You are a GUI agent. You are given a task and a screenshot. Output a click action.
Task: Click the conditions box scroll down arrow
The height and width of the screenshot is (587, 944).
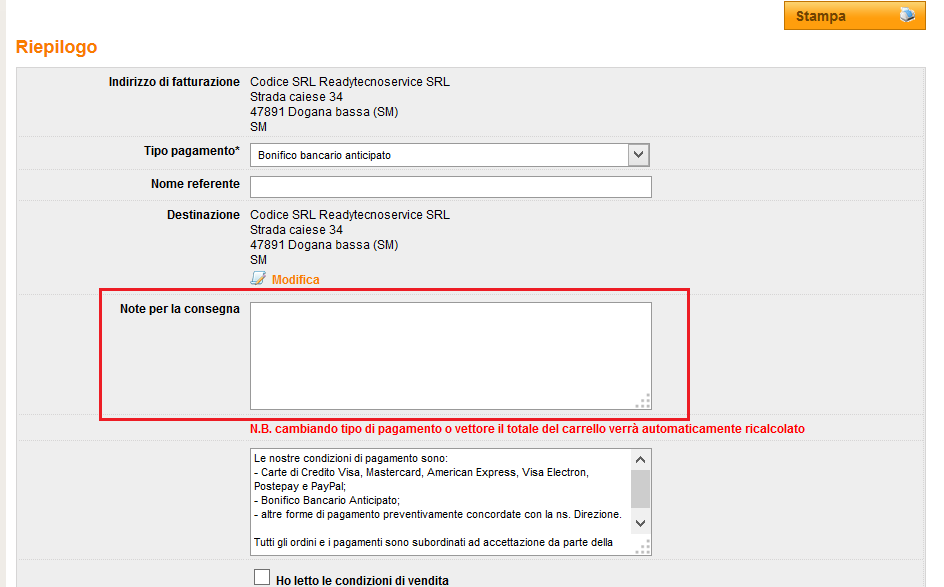(x=641, y=523)
